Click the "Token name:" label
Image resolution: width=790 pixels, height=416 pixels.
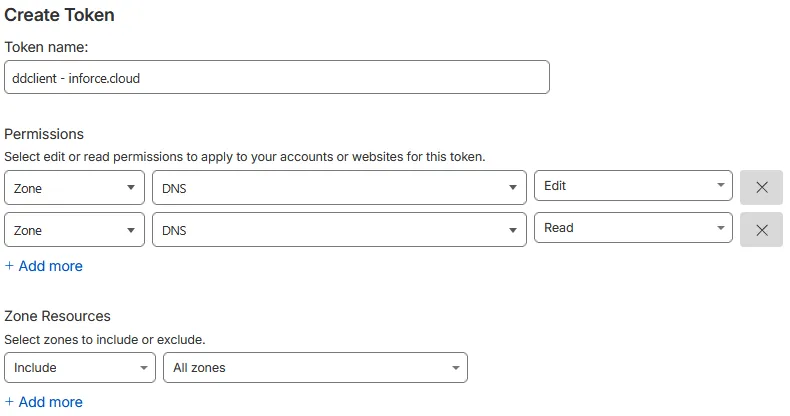[47, 46]
